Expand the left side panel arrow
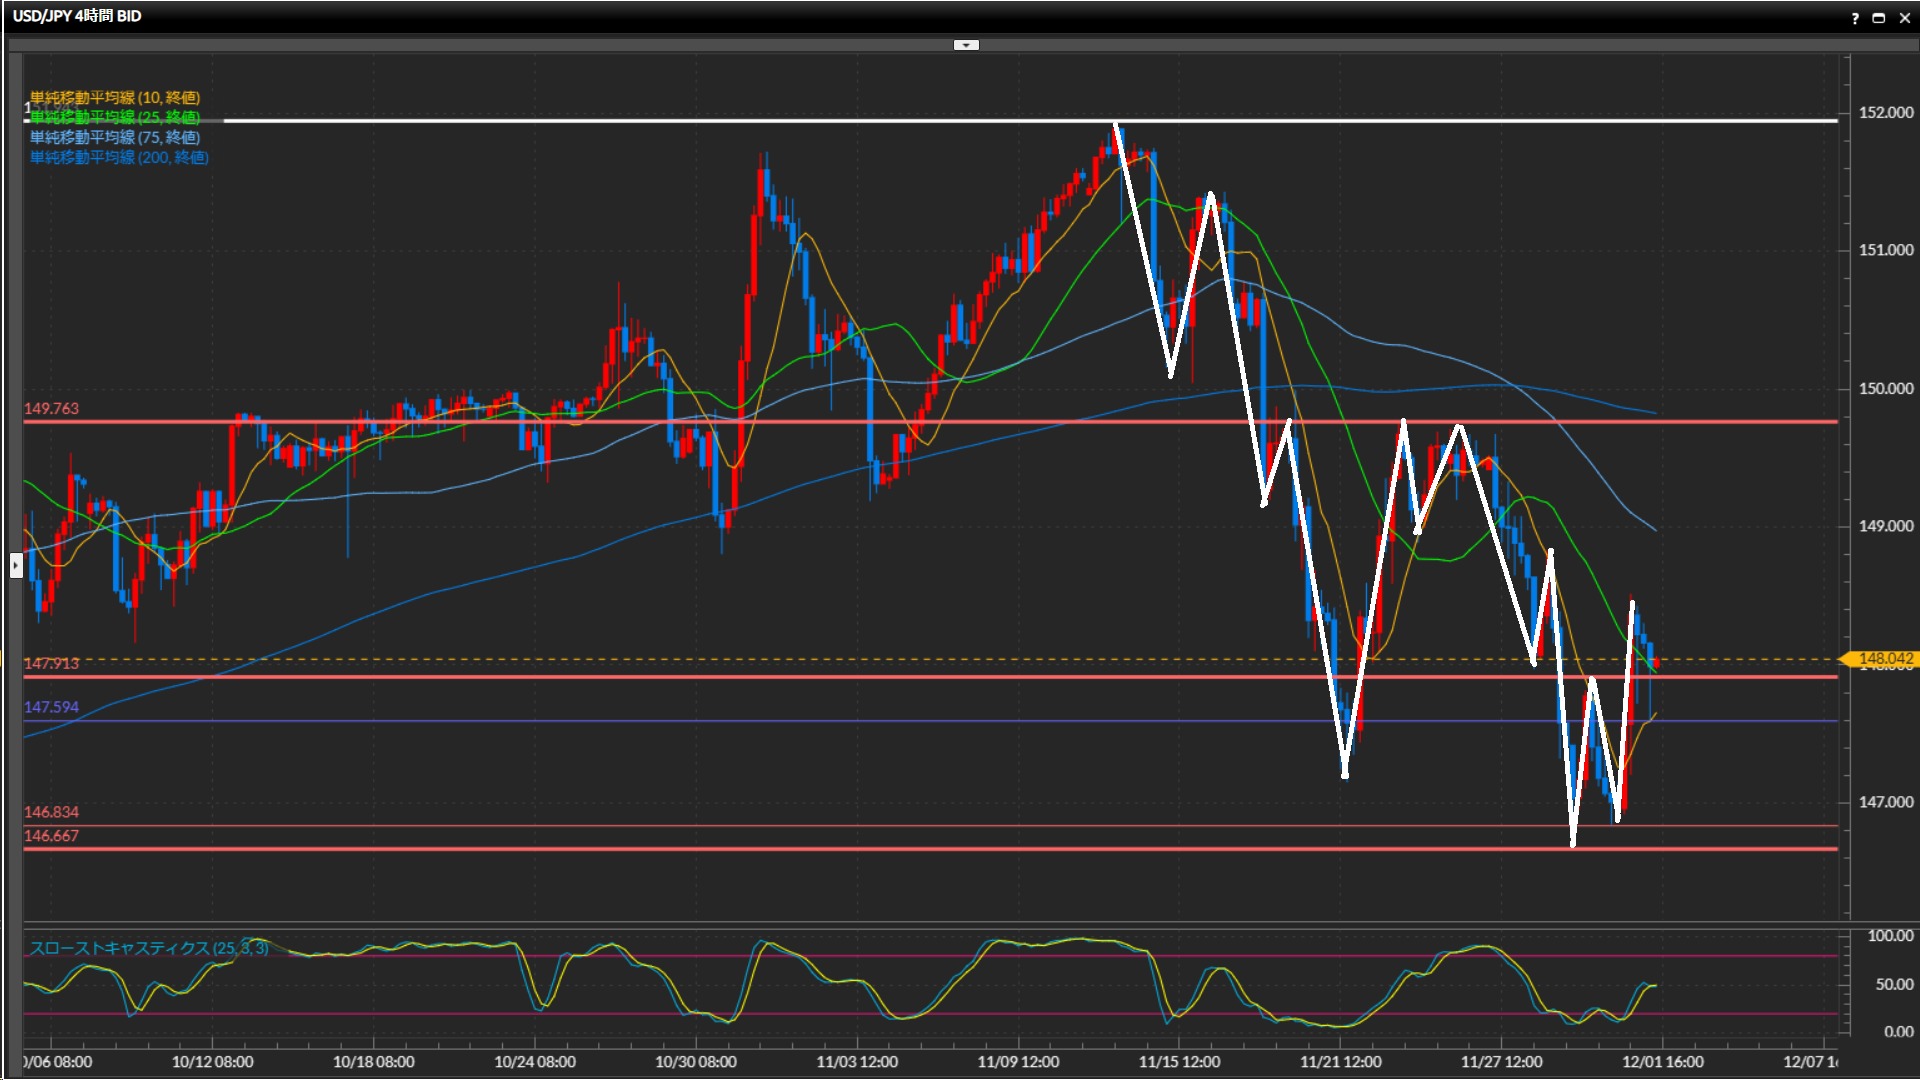 (16, 566)
